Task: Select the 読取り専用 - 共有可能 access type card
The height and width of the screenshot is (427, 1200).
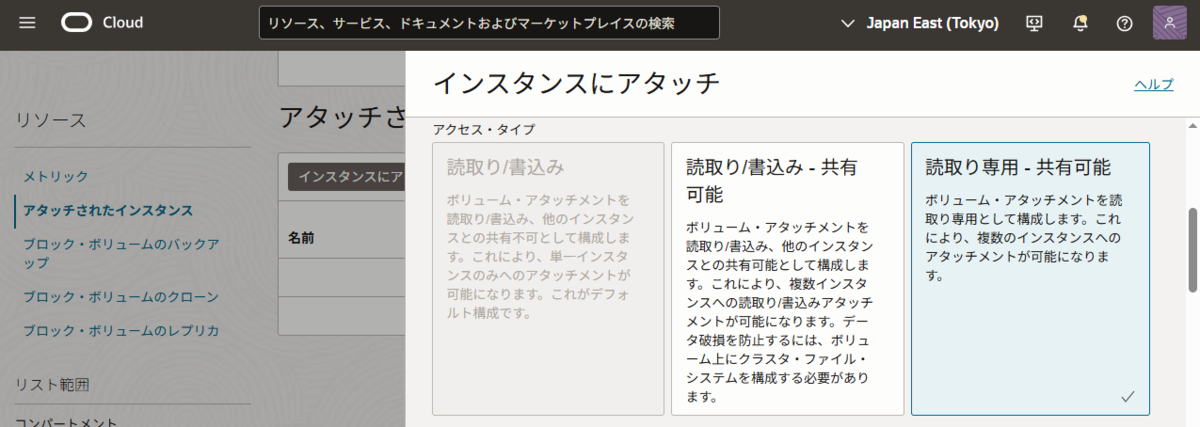Action: pyautogui.click(x=1030, y=278)
